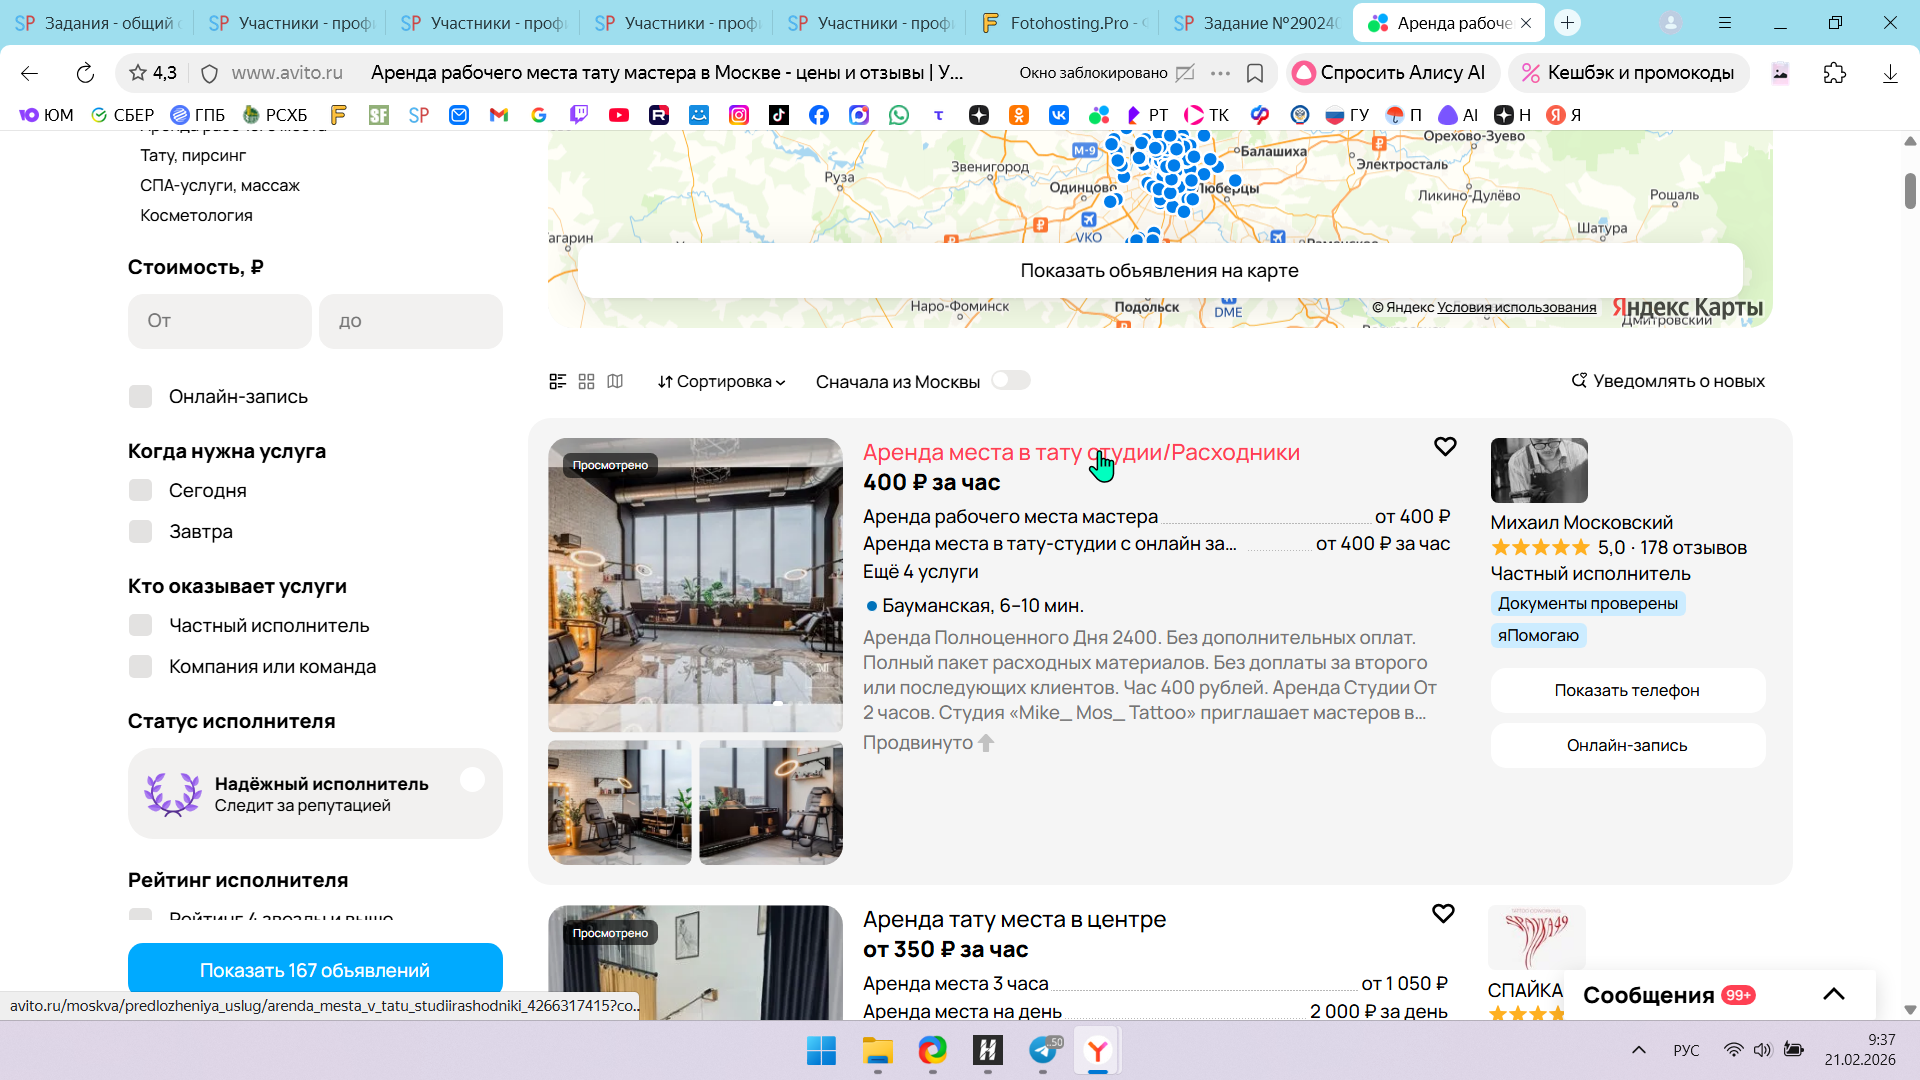Select the Косметология category item
The width and height of the screenshot is (1920, 1080).
196,216
